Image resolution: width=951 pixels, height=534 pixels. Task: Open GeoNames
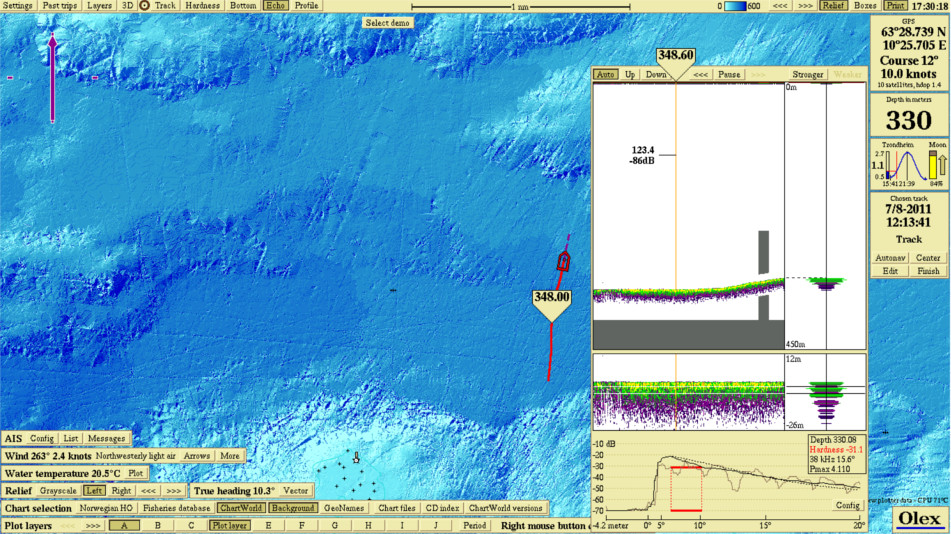click(344, 508)
